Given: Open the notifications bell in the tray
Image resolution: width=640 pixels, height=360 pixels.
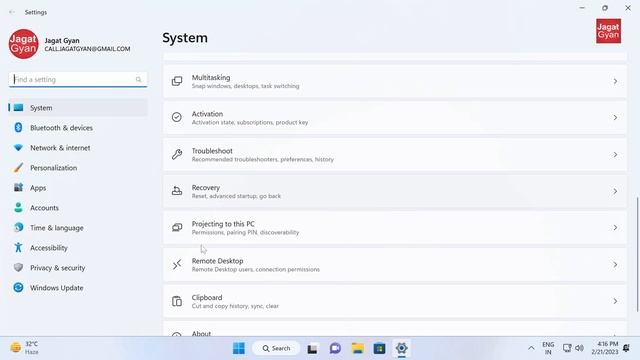Looking at the screenshot, I should (626, 348).
